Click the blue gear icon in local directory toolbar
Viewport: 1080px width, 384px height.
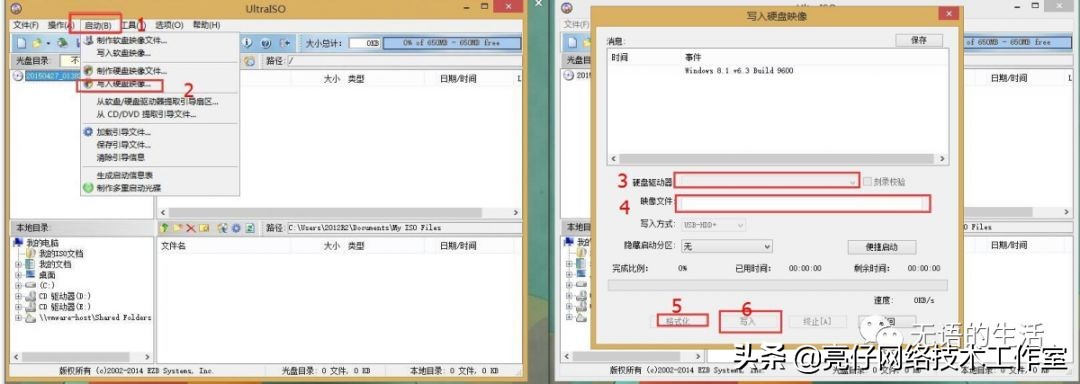click(236, 228)
